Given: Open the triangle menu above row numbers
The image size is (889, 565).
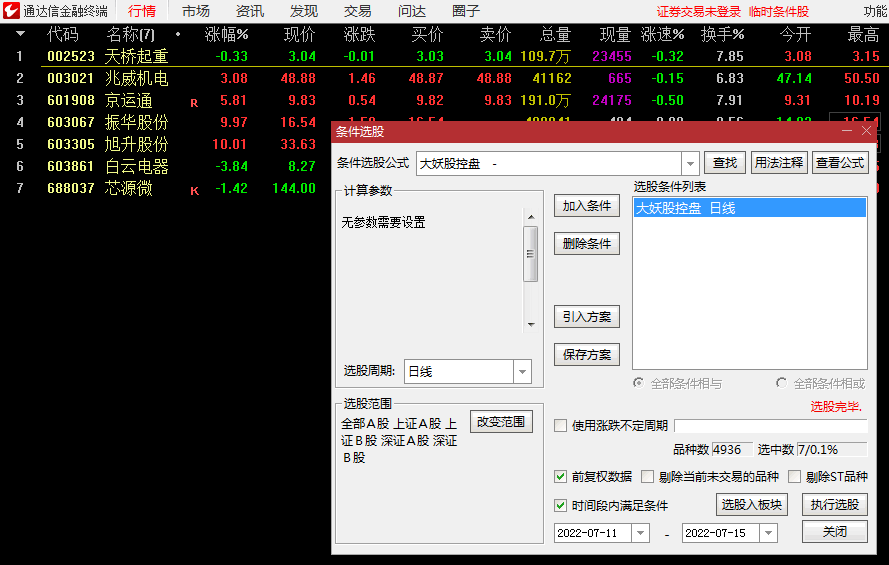Looking at the screenshot, I should [x=20, y=34].
